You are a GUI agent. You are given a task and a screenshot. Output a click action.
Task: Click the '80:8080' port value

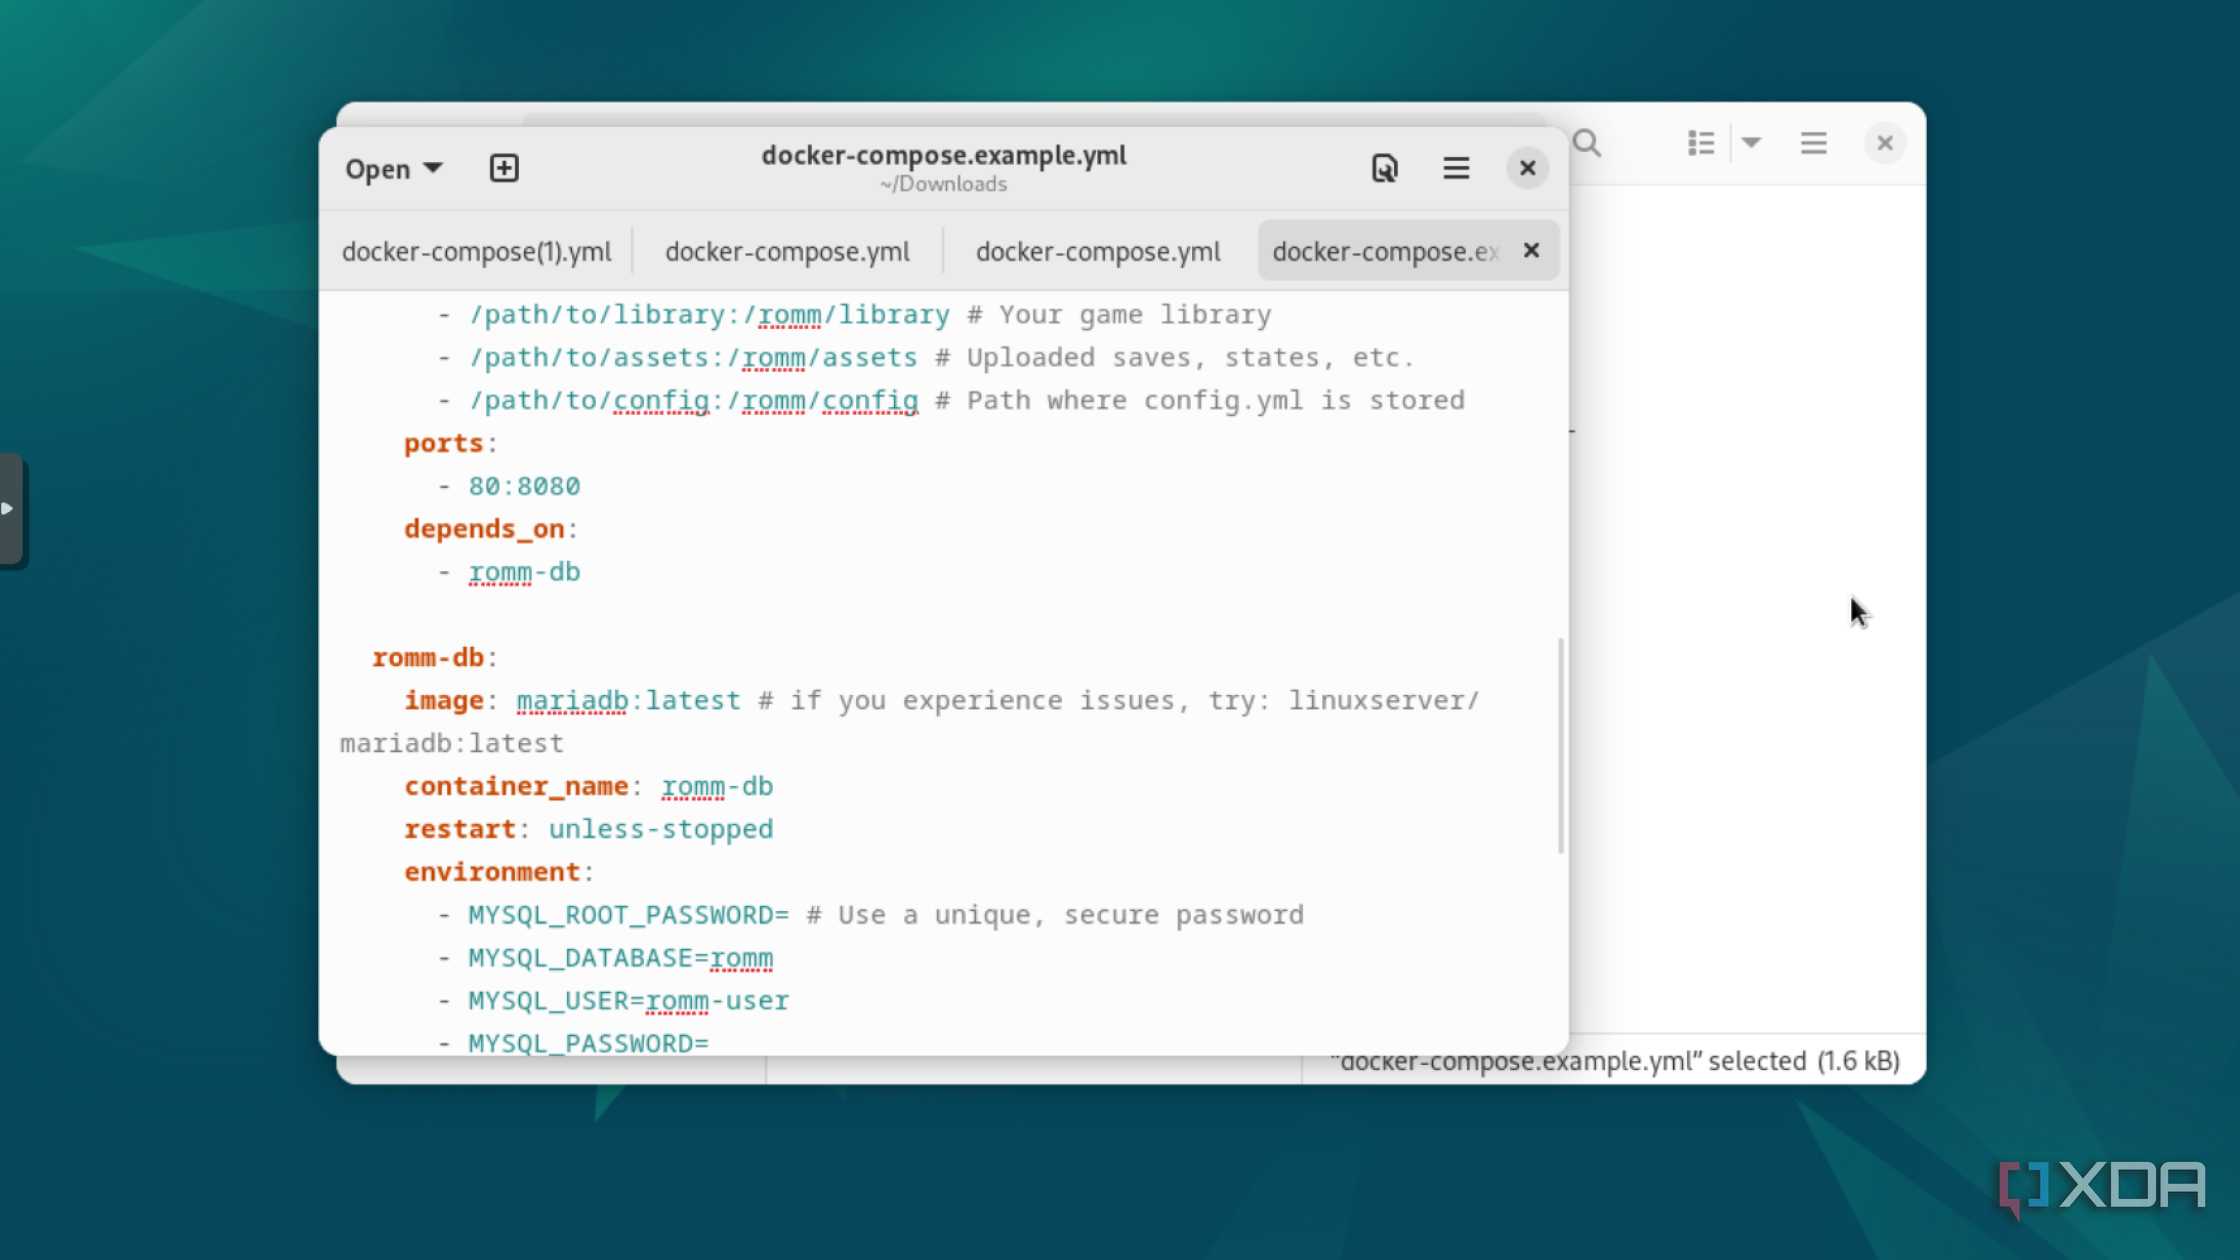tap(524, 486)
